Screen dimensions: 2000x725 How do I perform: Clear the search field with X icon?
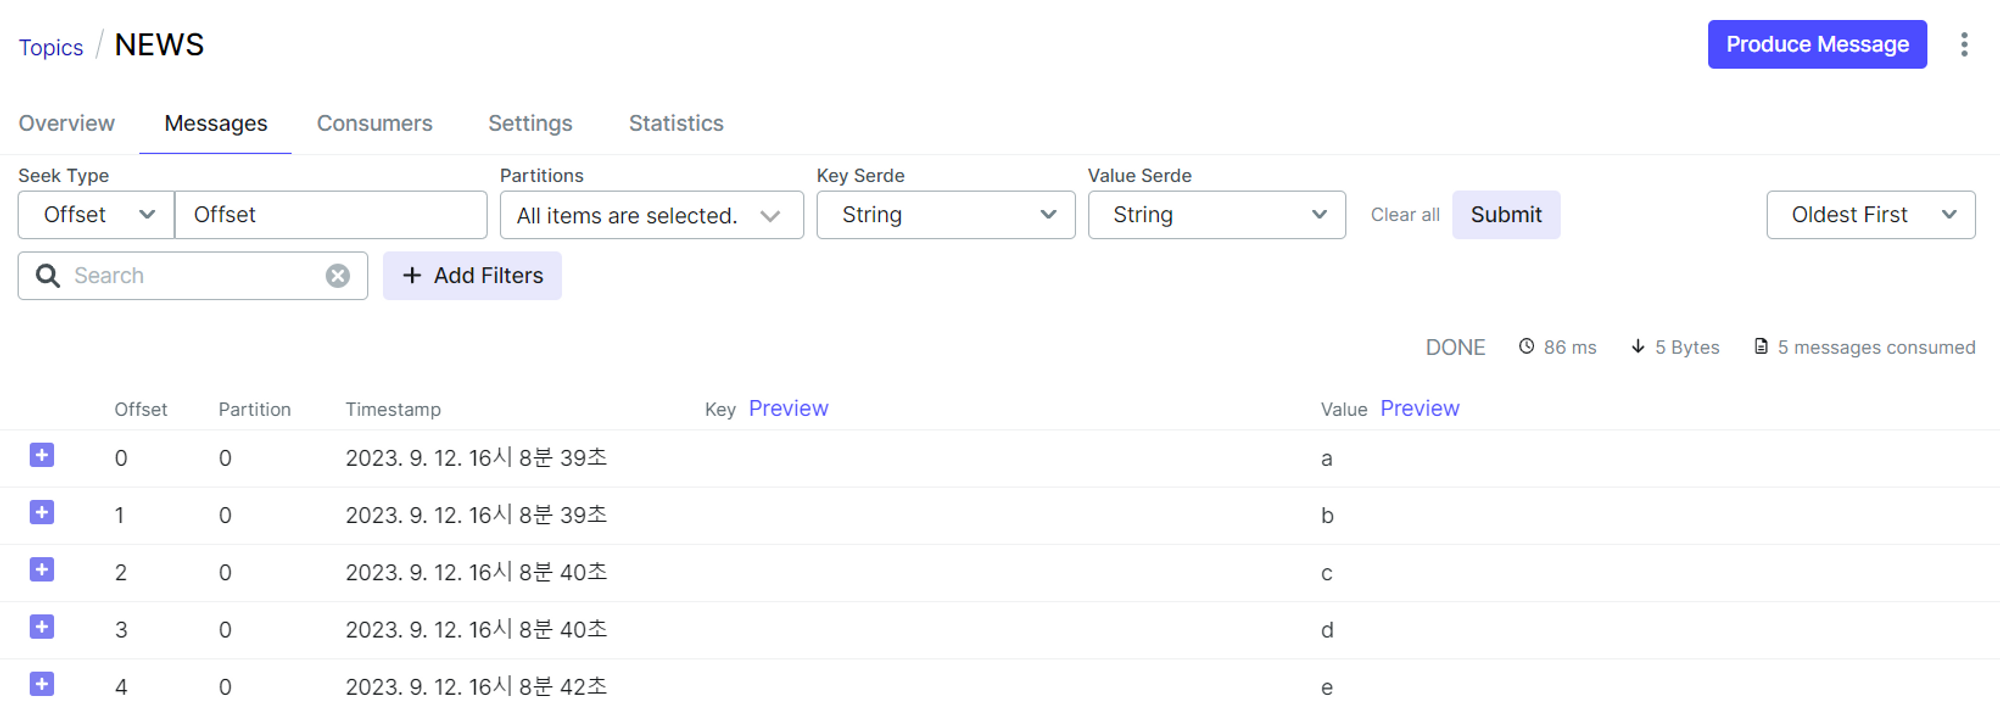click(338, 276)
